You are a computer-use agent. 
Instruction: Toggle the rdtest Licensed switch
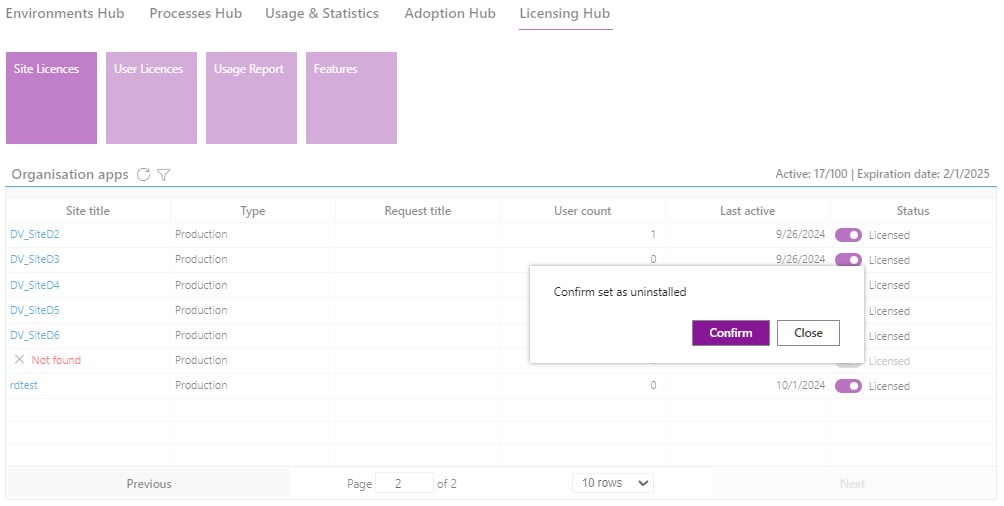(x=848, y=386)
